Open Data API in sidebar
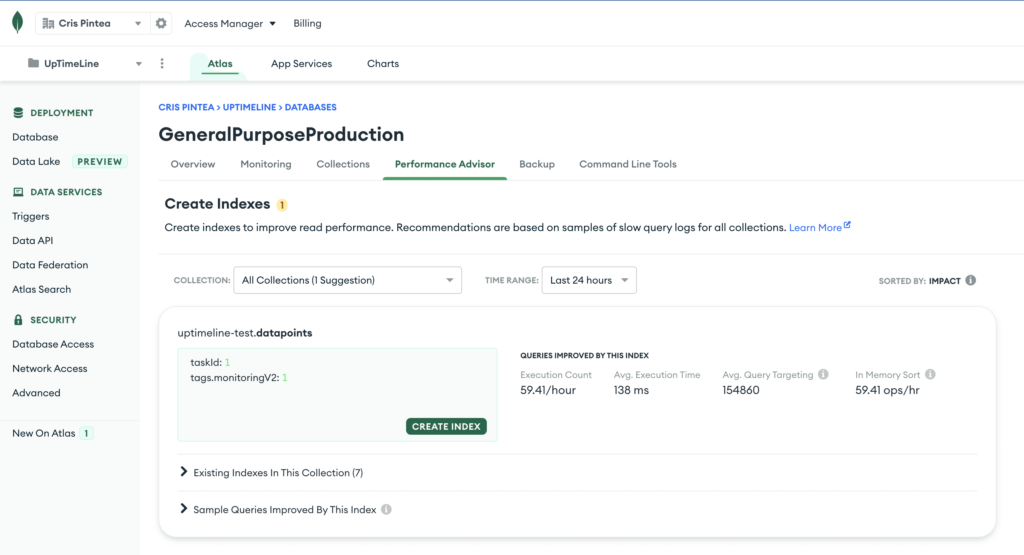Viewport: 1024px width, 555px height. (x=33, y=240)
